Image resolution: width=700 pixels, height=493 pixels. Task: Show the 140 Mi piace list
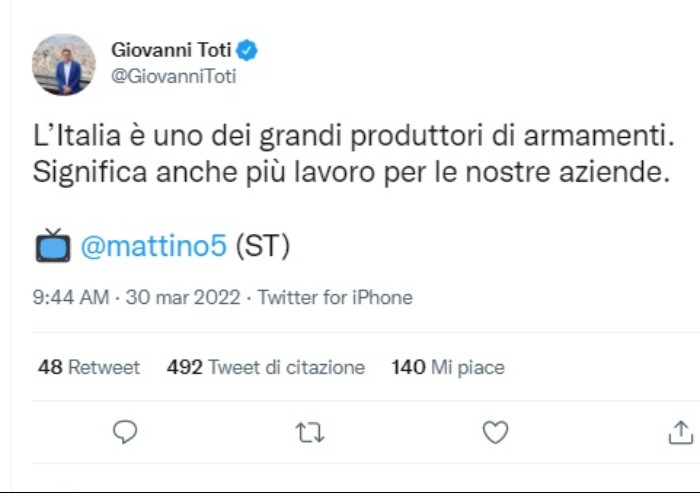(447, 368)
